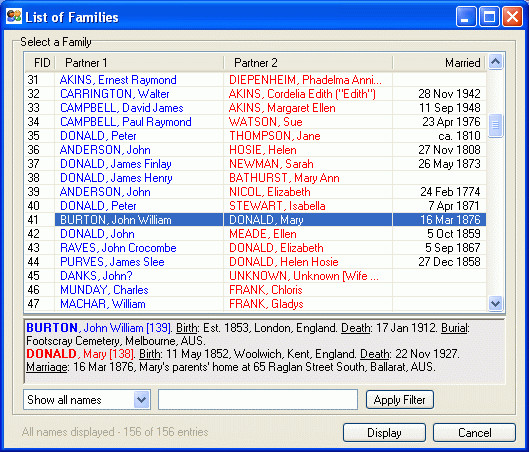Click the Apply Filter button
Image resolution: width=529 pixels, height=452 pixels.
point(399,400)
